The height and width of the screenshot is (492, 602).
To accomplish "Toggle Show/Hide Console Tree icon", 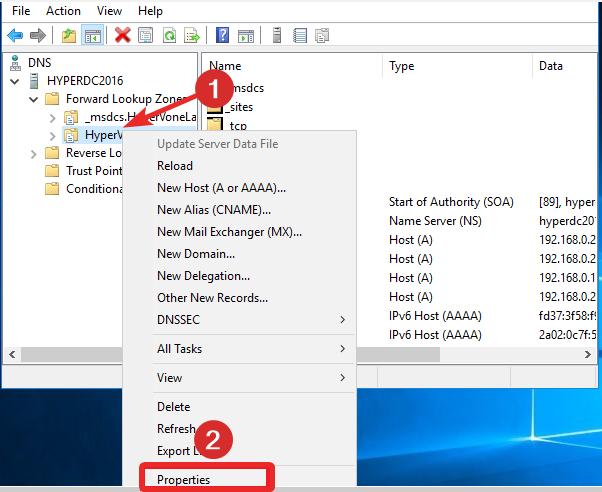I will pos(93,36).
